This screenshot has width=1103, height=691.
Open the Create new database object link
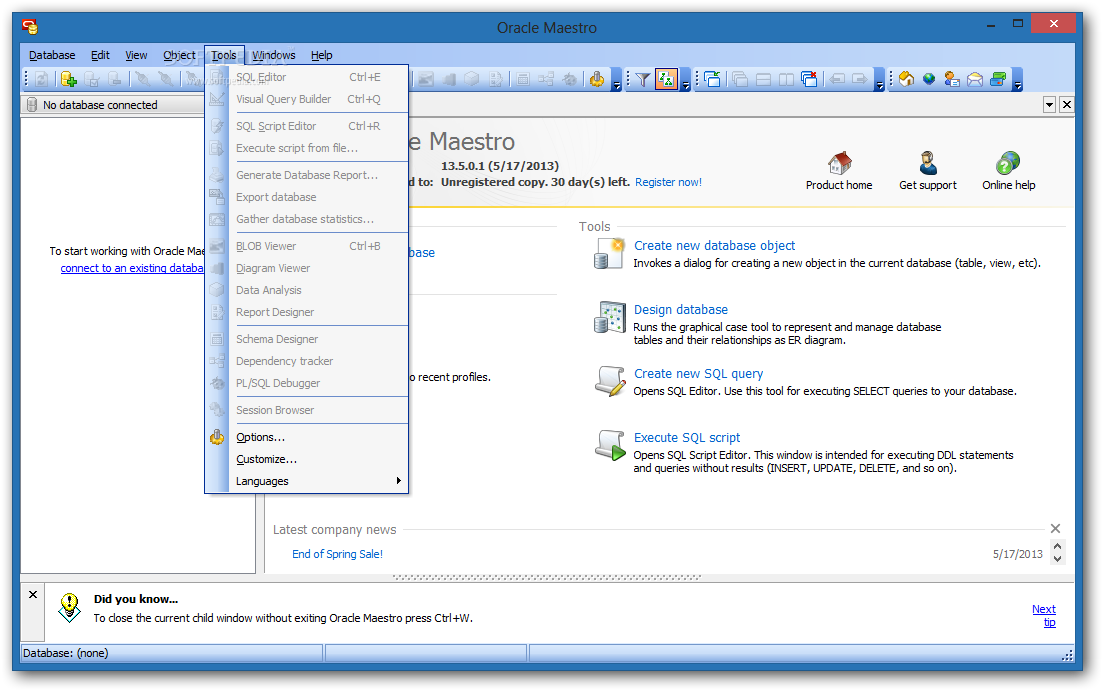click(x=714, y=246)
